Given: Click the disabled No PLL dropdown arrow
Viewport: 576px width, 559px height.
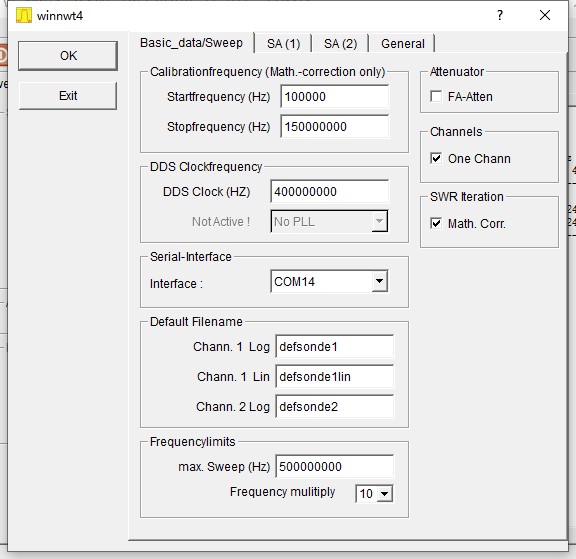Looking at the screenshot, I should point(379,221).
